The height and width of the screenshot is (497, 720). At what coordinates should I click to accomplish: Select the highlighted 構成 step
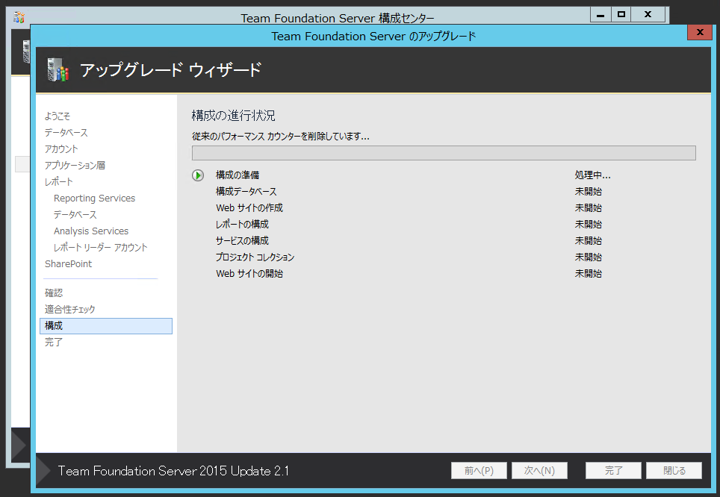pos(106,326)
